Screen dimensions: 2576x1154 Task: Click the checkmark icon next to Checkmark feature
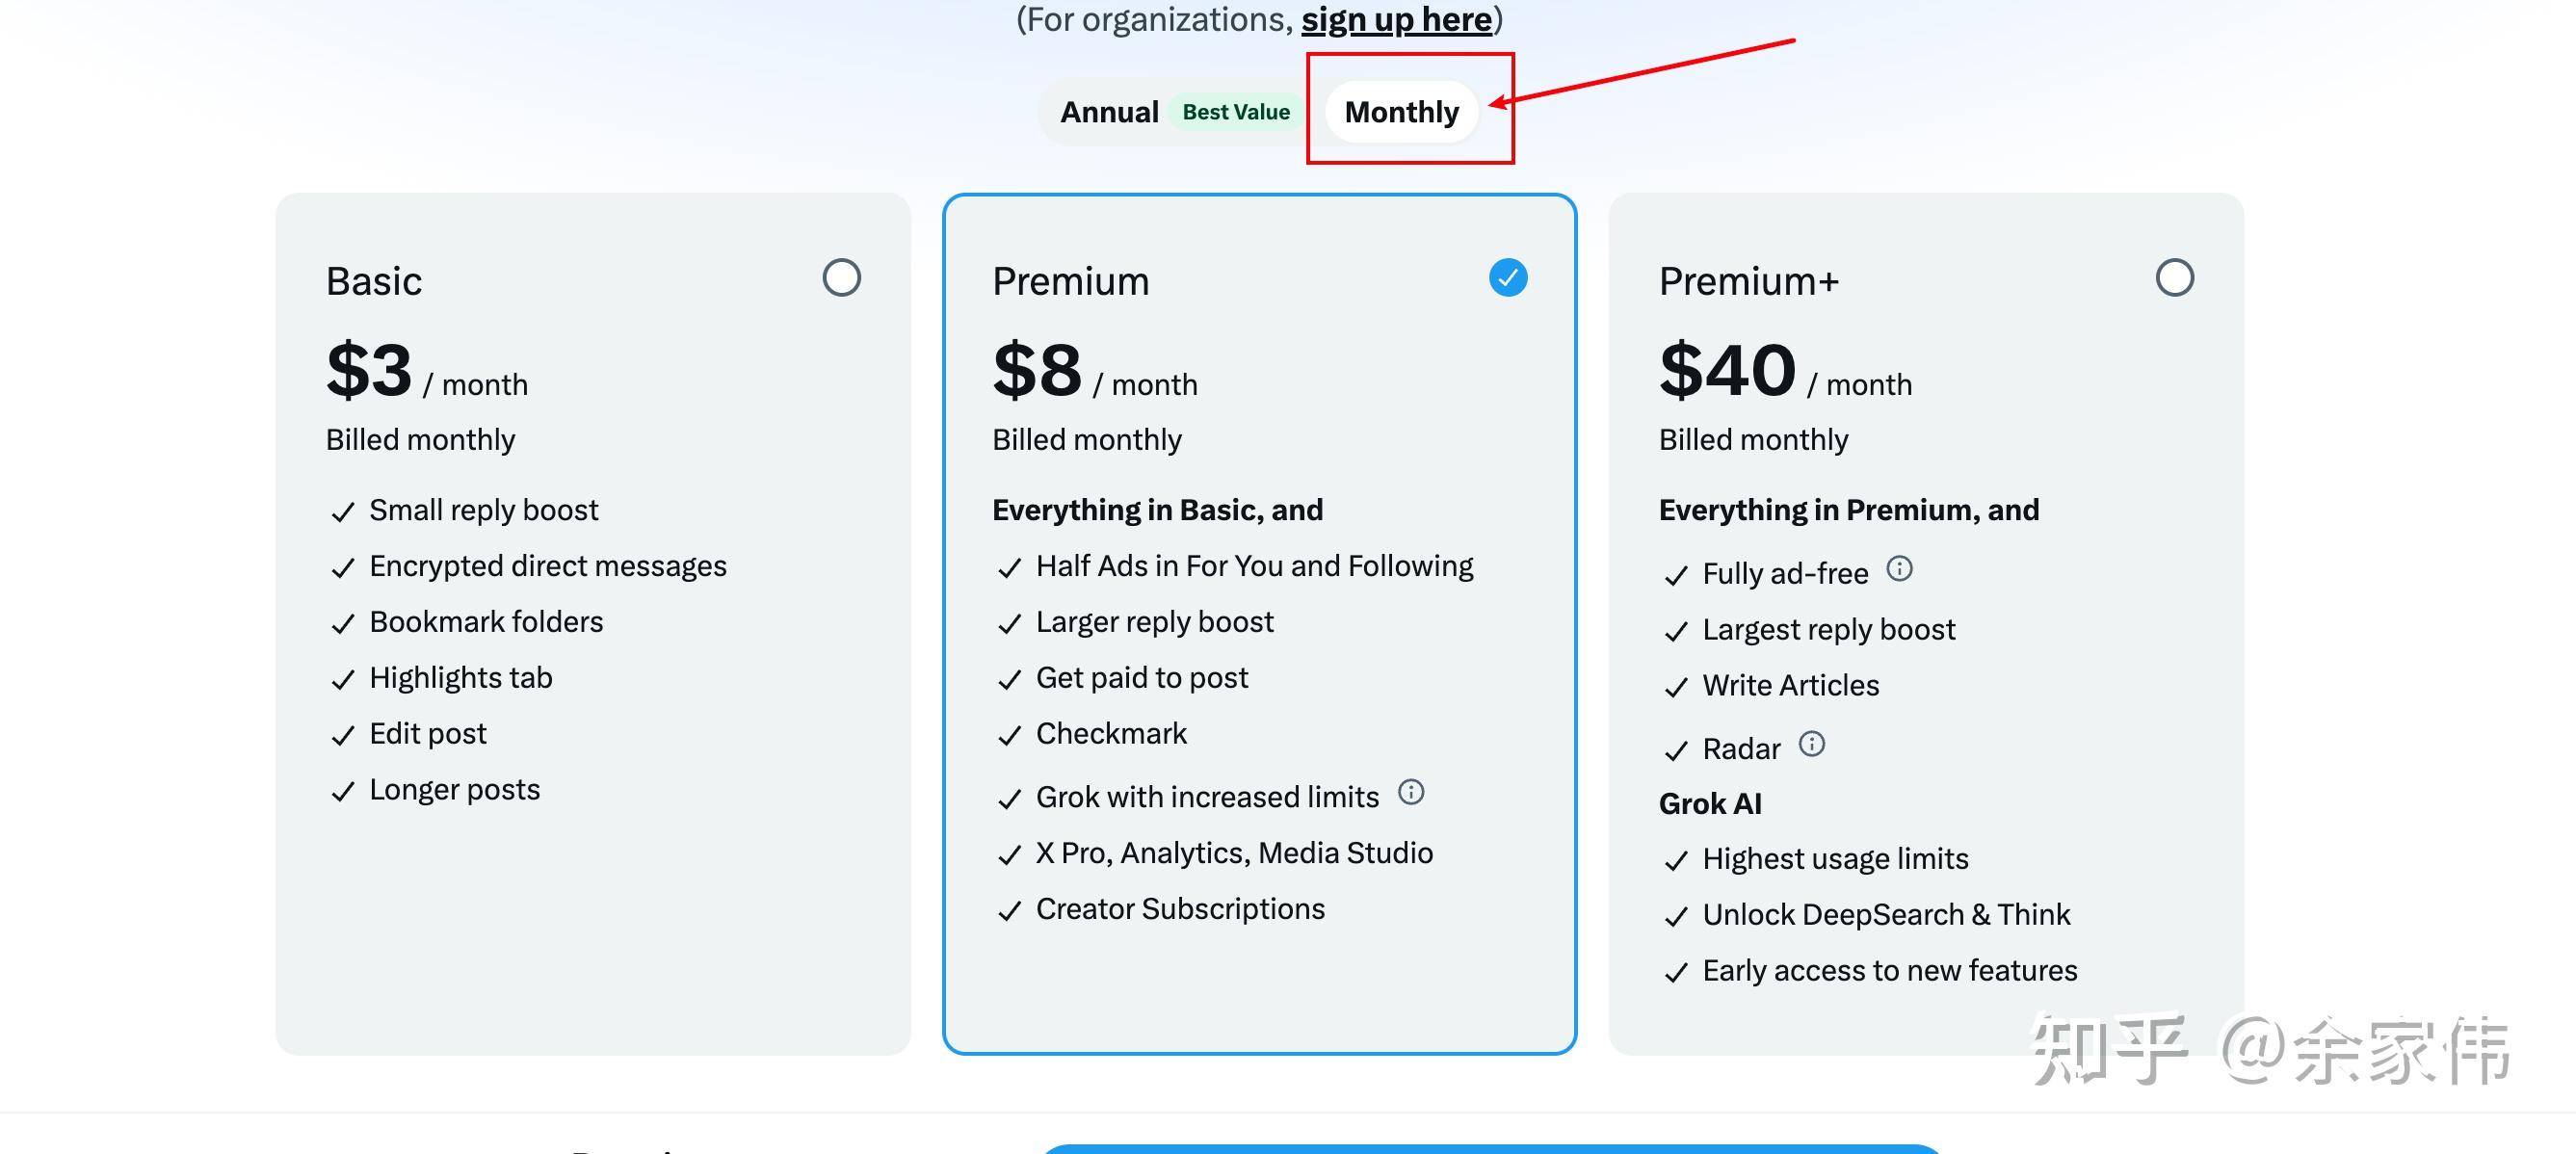pyautogui.click(x=1009, y=735)
